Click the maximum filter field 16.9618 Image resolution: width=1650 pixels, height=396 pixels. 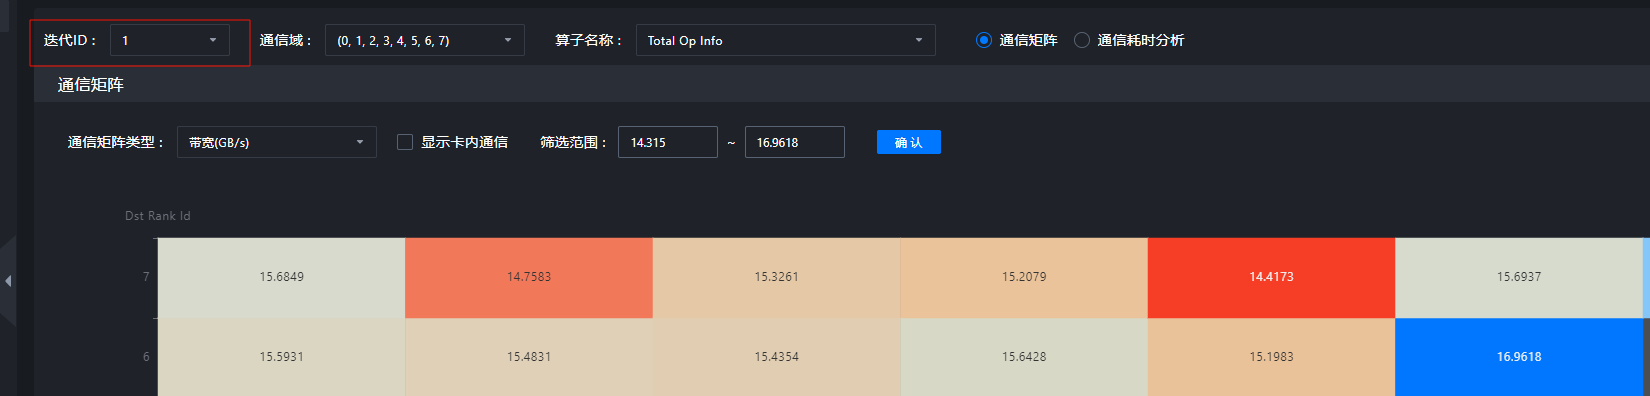pyautogui.click(x=794, y=142)
